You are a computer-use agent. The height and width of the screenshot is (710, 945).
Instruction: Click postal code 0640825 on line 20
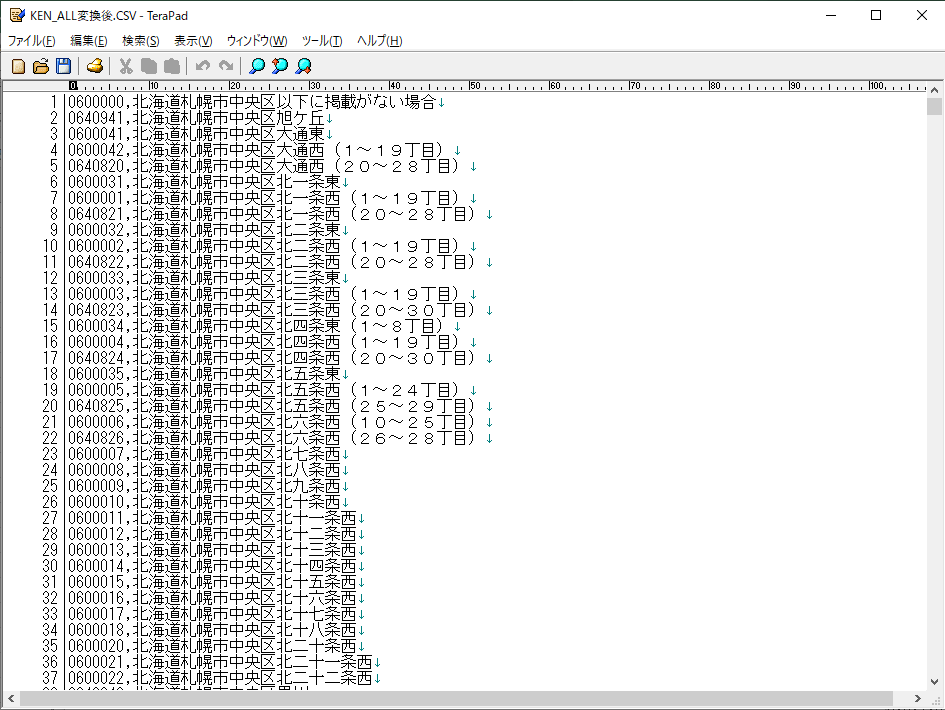click(95, 406)
